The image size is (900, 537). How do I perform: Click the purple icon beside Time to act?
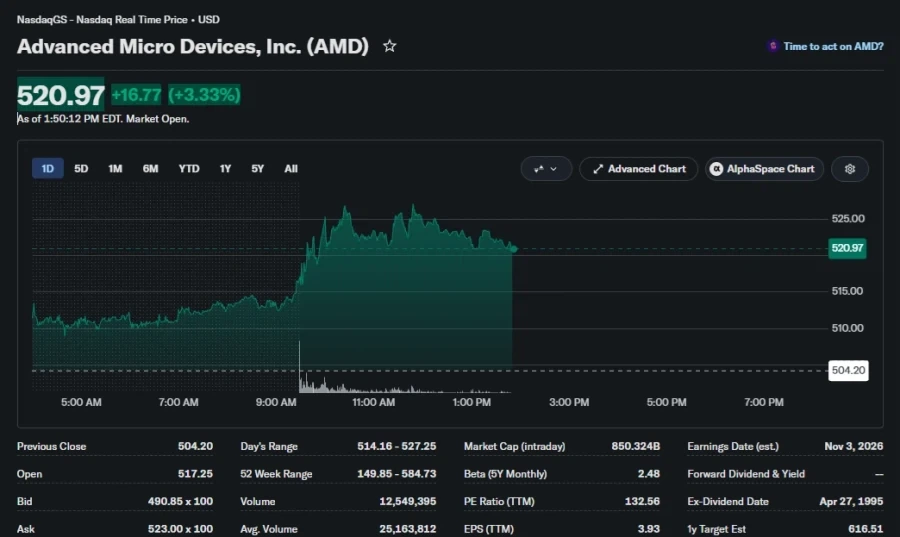pyautogui.click(x=773, y=46)
